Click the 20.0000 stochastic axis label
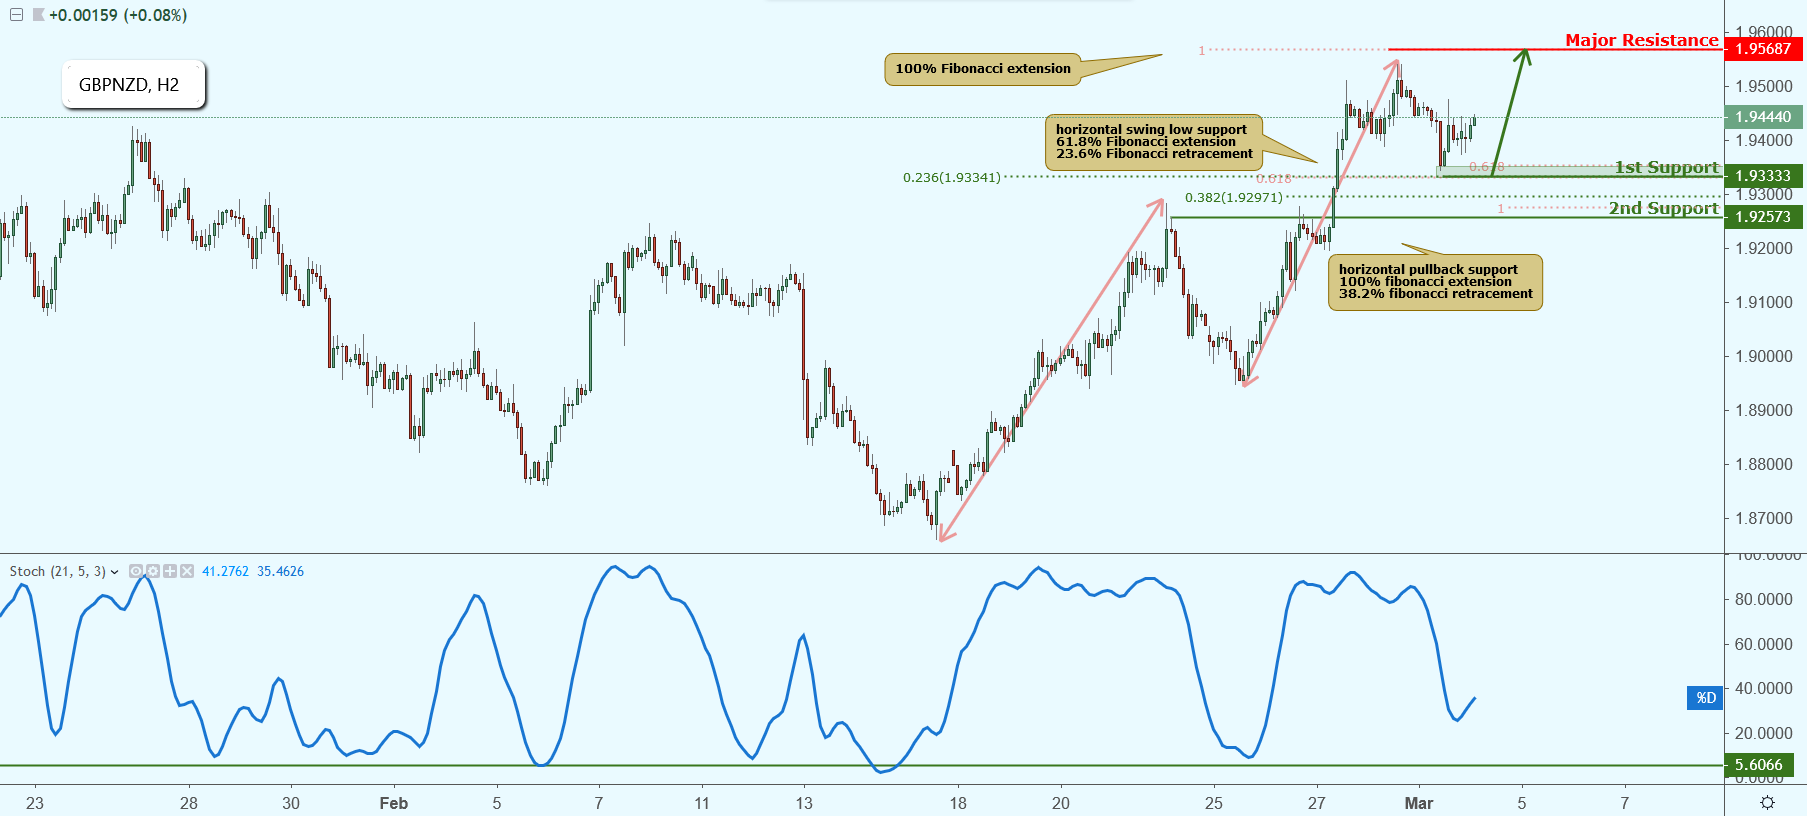 tap(1764, 734)
